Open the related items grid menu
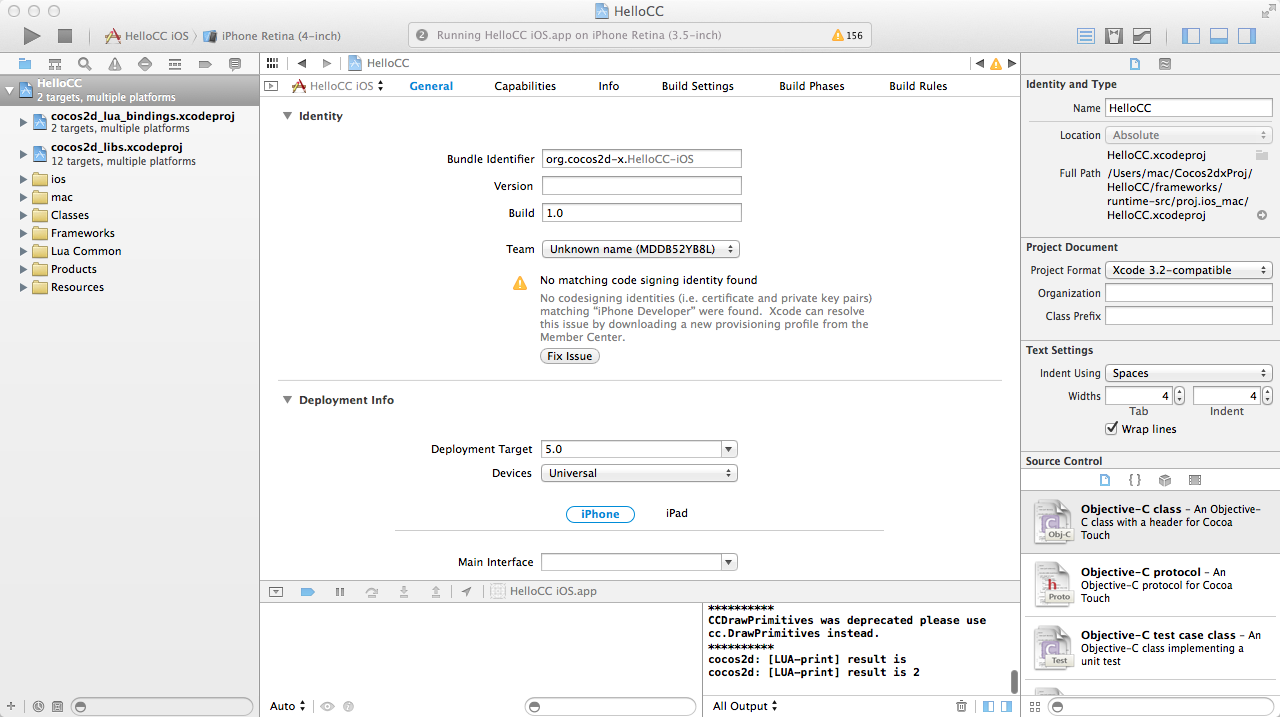 click(272, 63)
